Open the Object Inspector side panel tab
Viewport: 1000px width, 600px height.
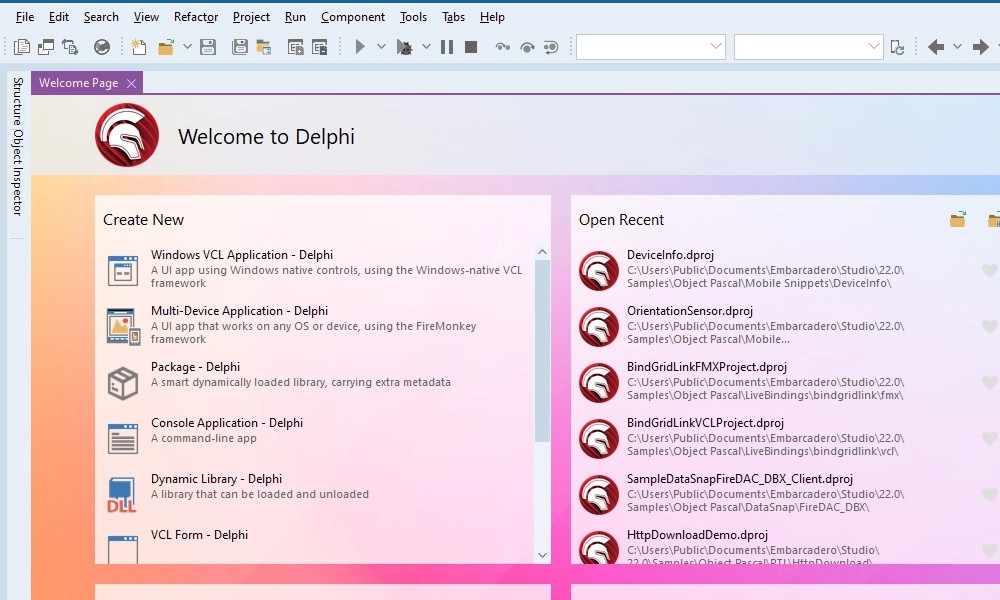[x=18, y=172]
